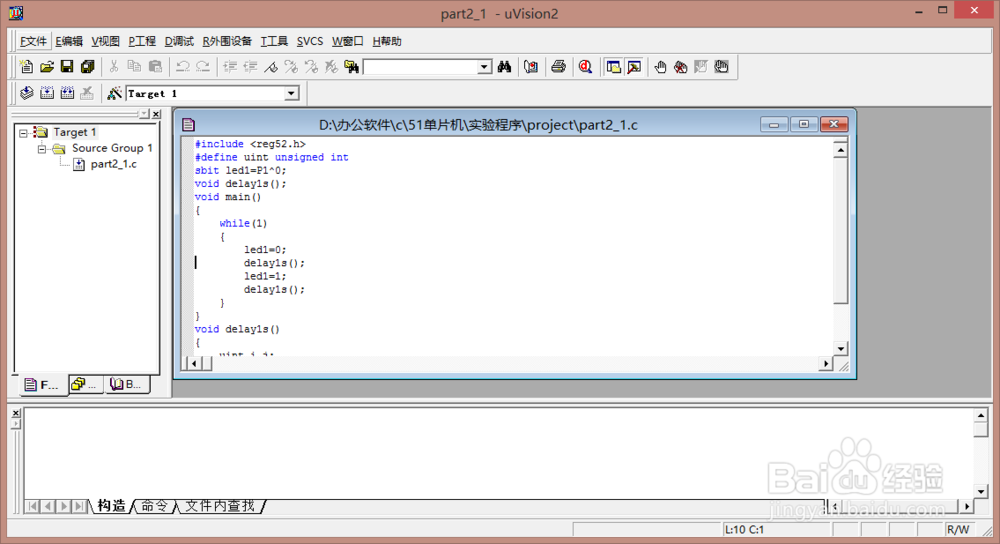Unindent selected text with outdent icon

(250, 66)
